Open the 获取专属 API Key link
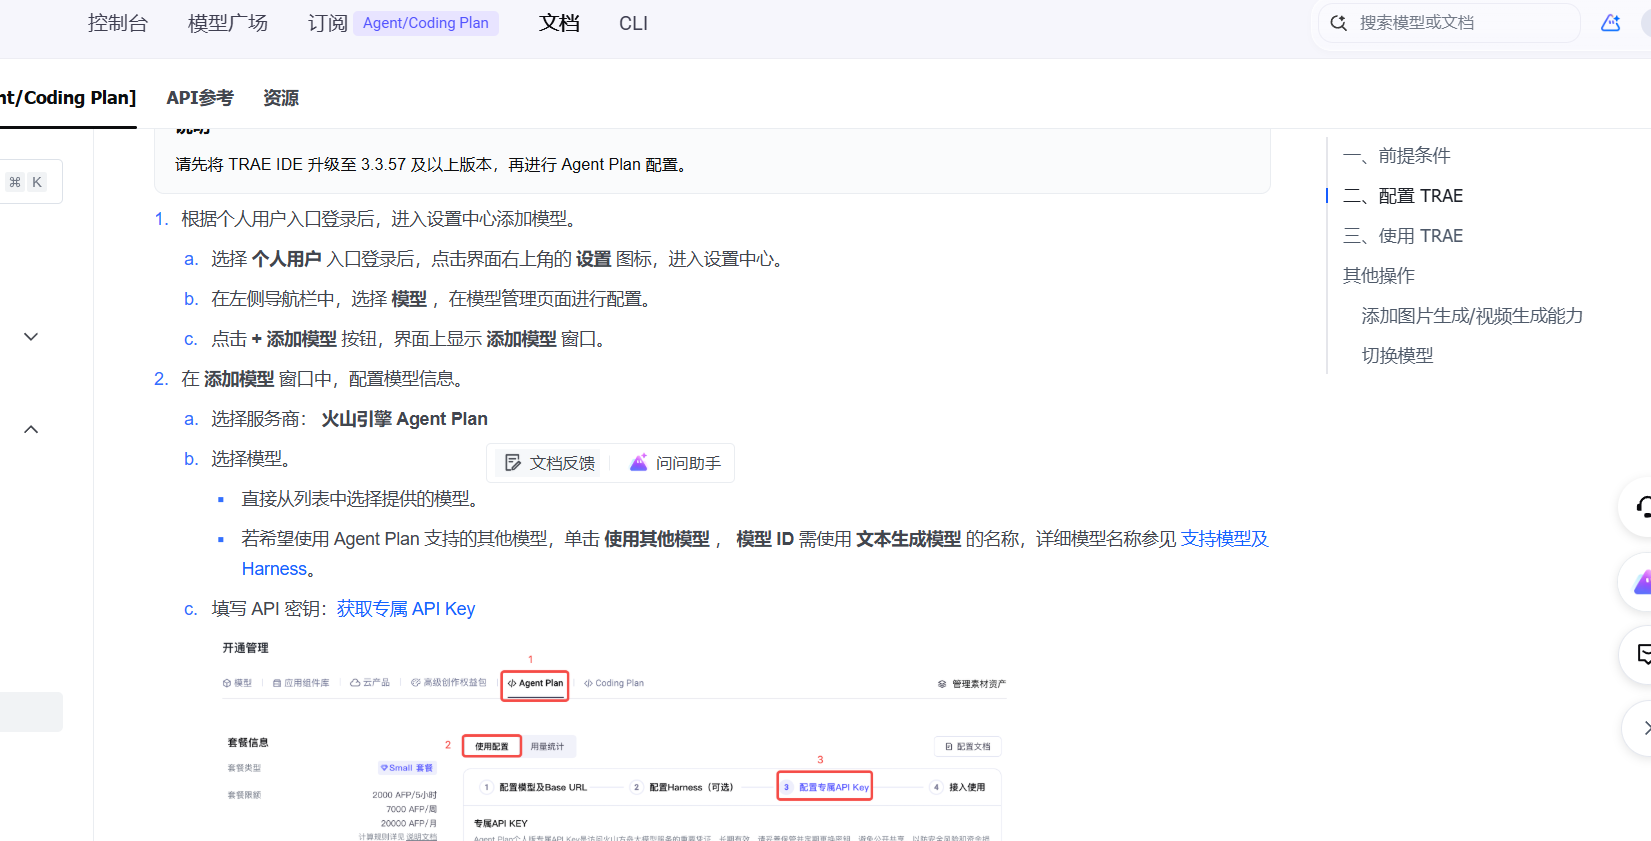This screenshot has height=841, width=1651. [406, 609]
